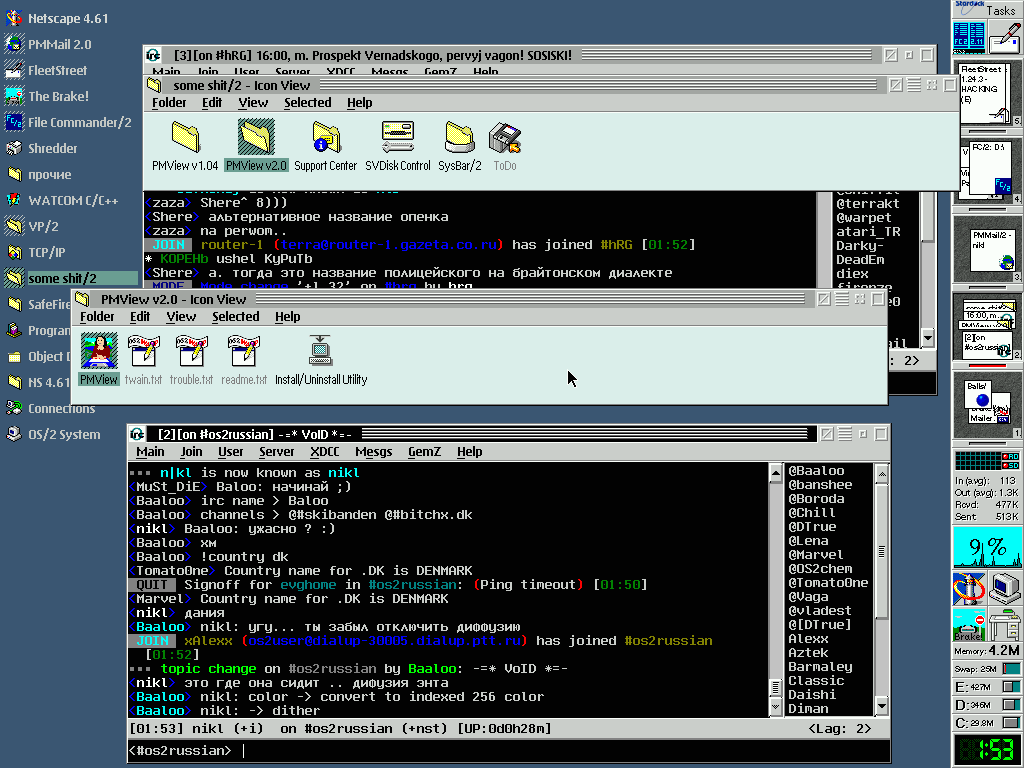Open the SysBar/2 folder icon
The image size is (1024, 768).
click(x=460, y=146)
